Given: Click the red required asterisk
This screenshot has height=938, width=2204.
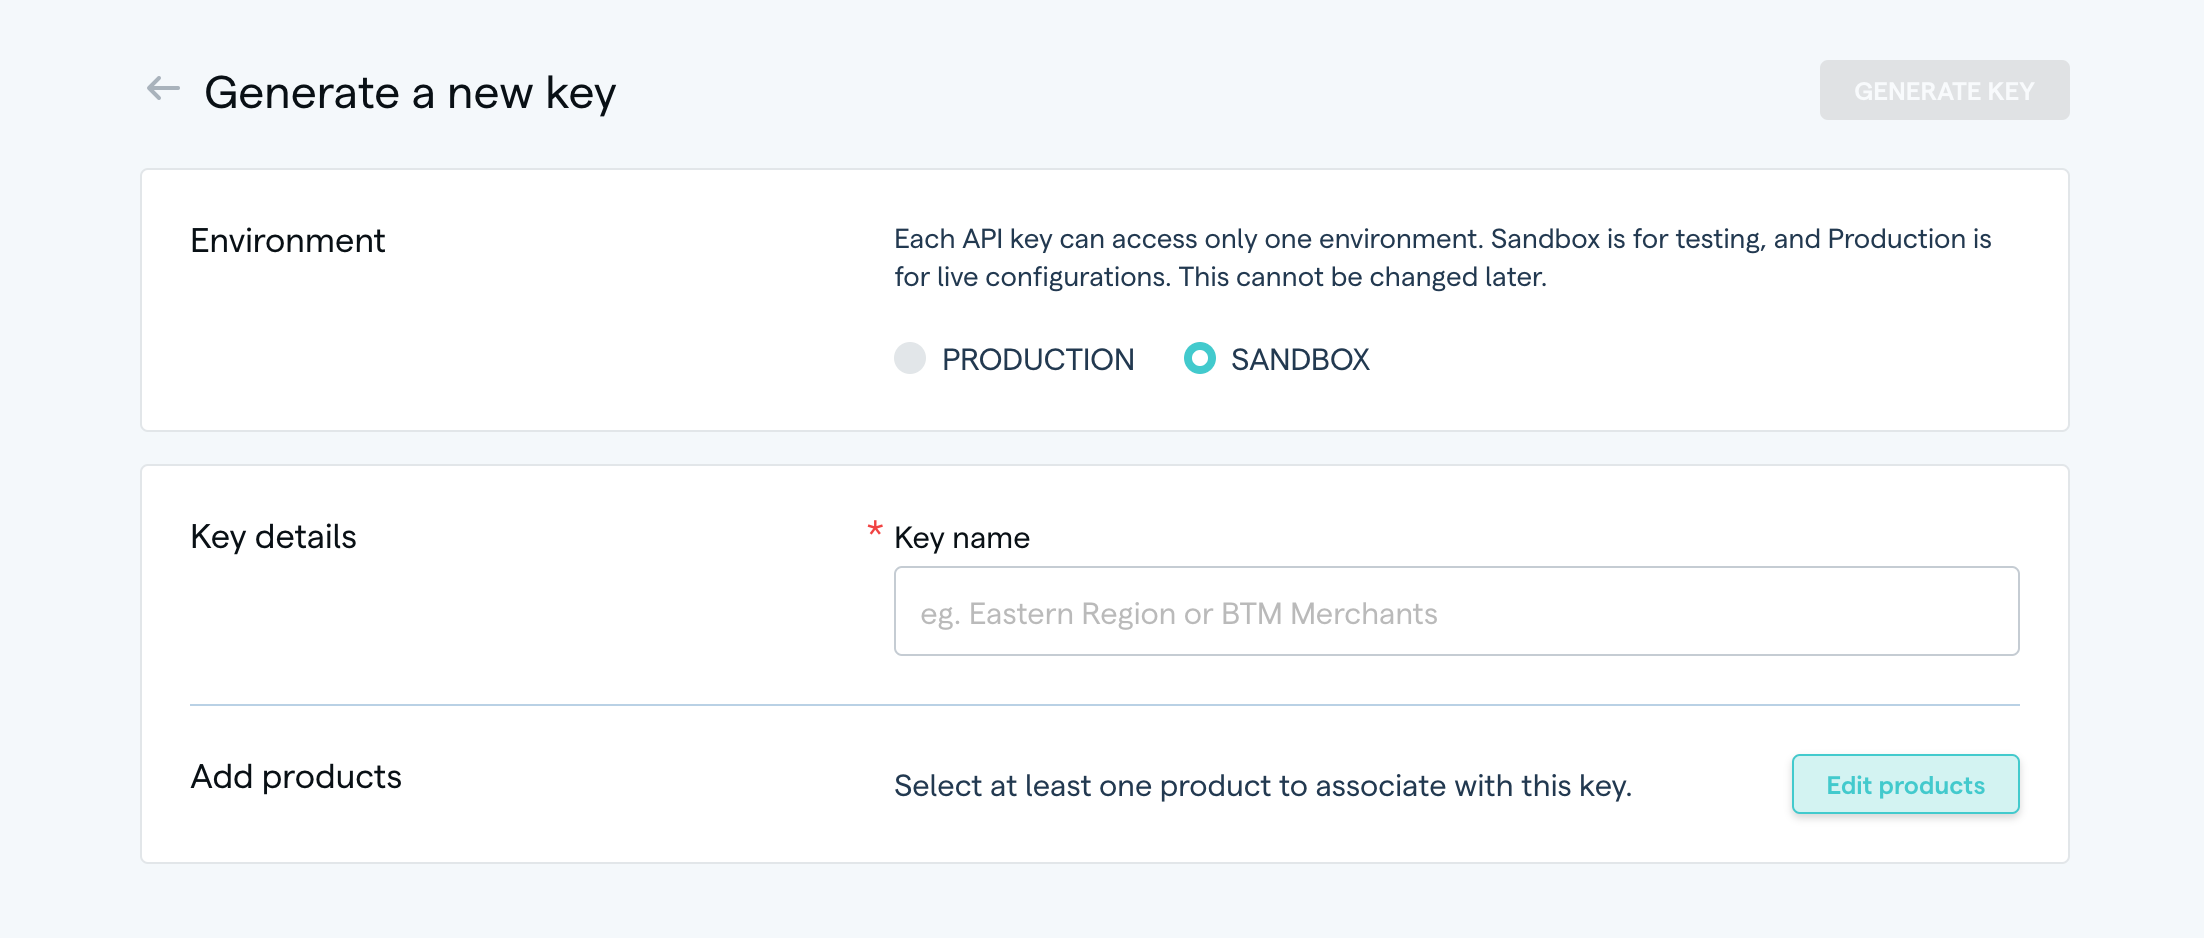Looking at the screenshot, I should (875, 530).
